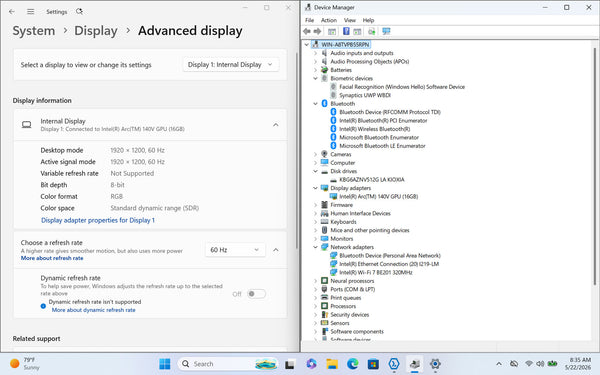Viewport: 600px width, 375px height.
Task: Open the Display 1: Internal Display dropdown
Action: click(231, 65)
